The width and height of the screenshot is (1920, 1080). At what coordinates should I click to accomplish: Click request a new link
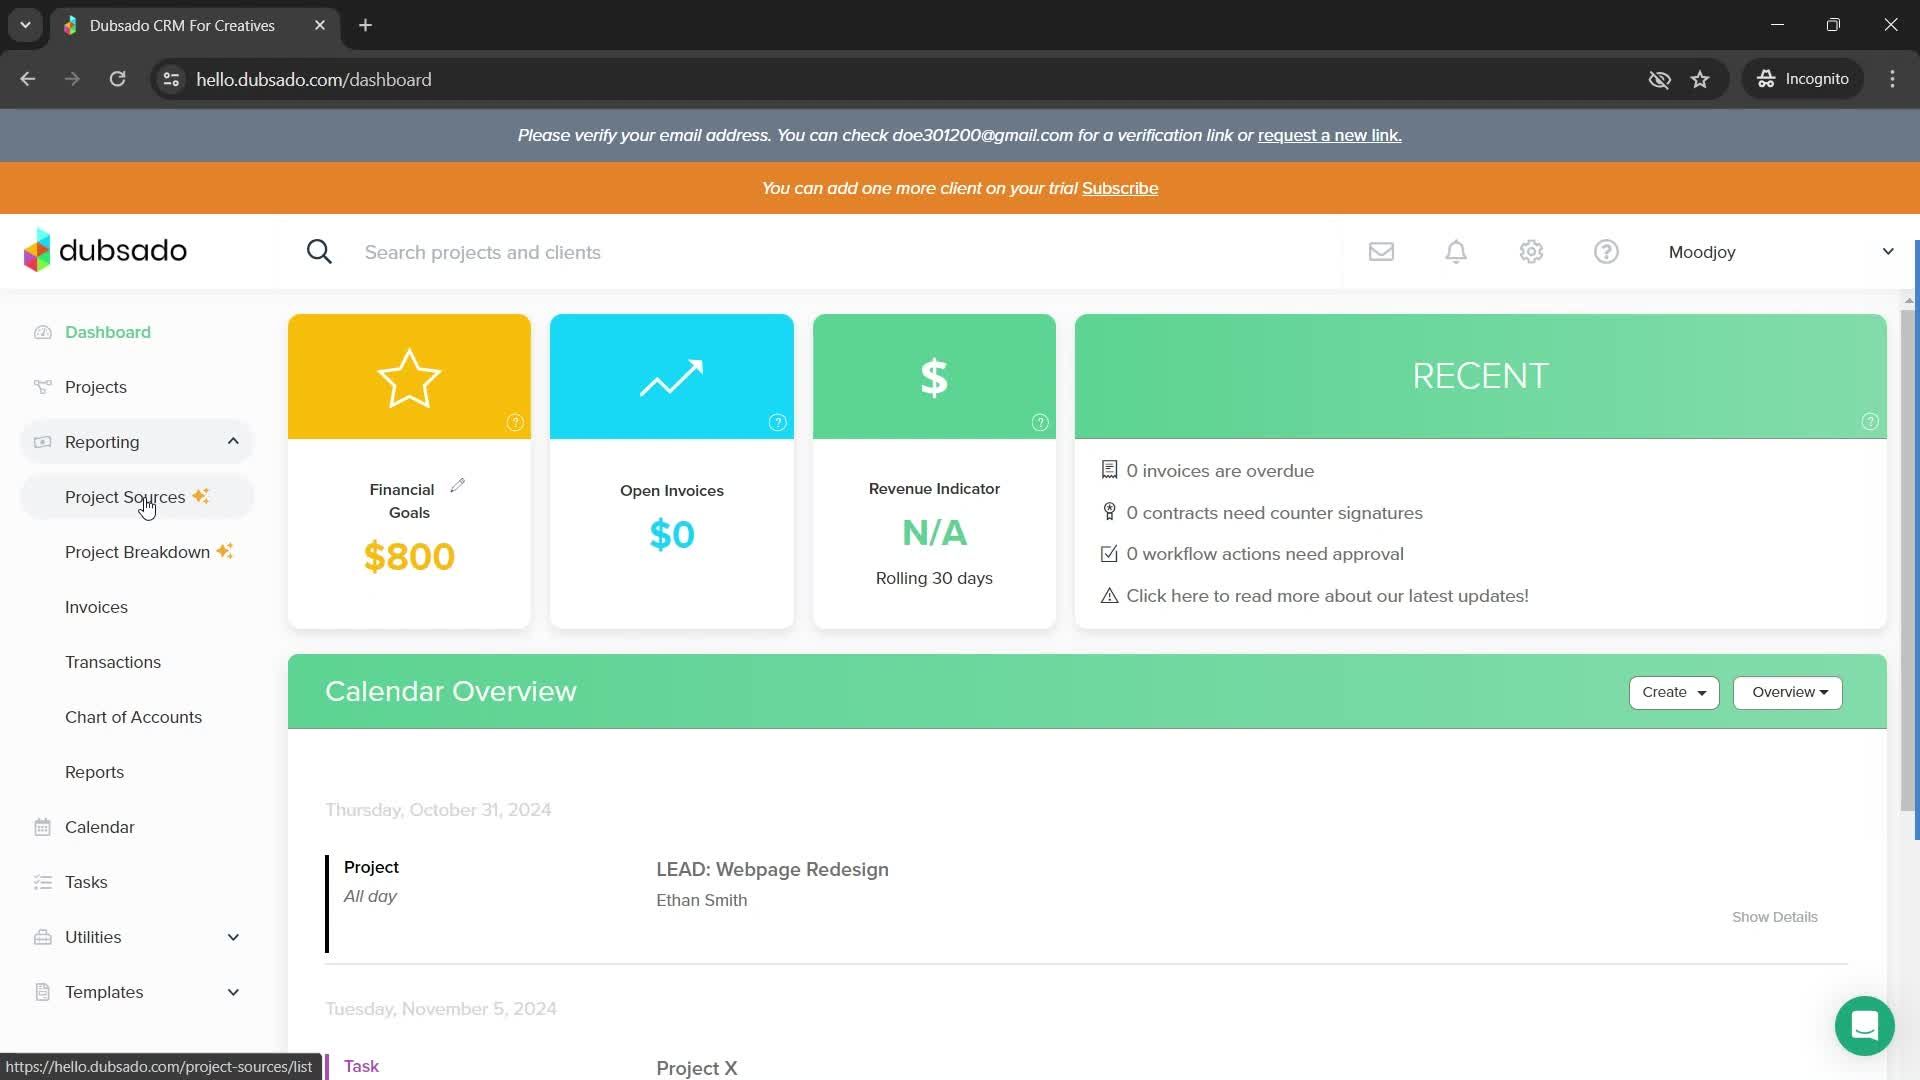[1329, 135]
